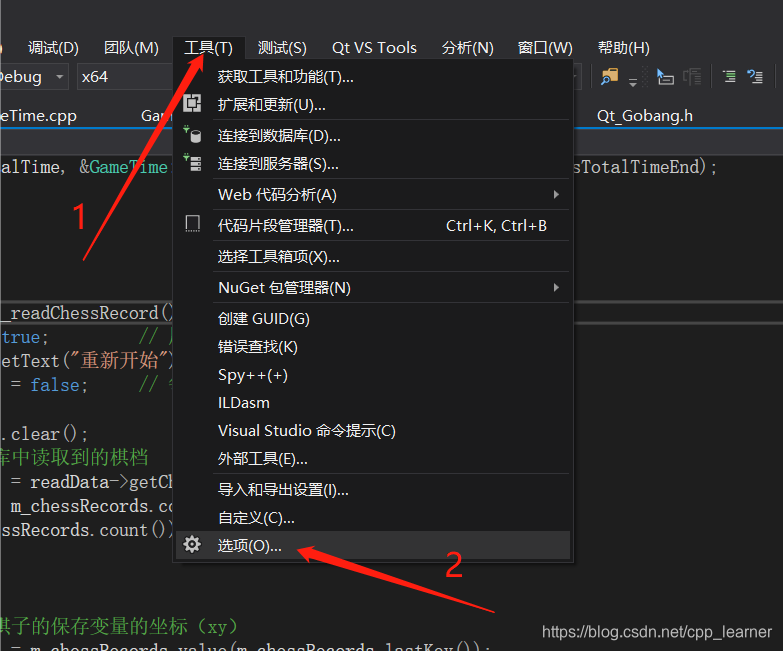Viewport: 783px width, 651px height.
Task: Open NuGet 包管理器(N) menu entry
Action: 374,288
